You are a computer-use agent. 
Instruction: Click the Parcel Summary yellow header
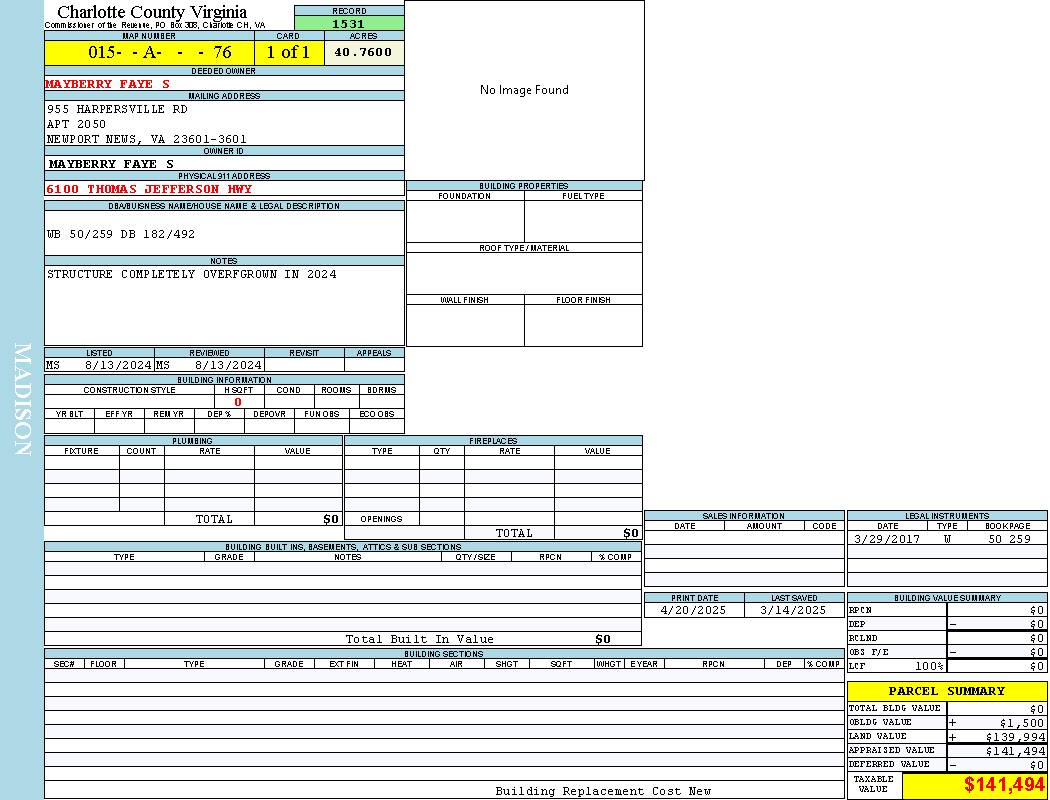click(x=946, y=691)
